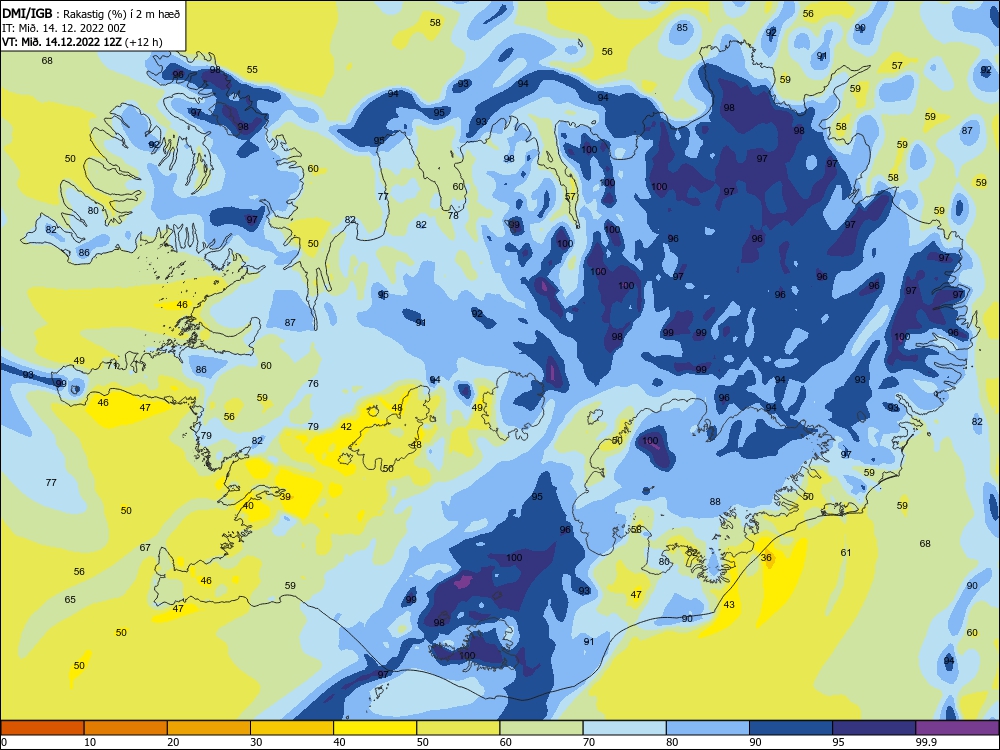Click the map value '78' in the northern fjord
Viewport: 1000px width, 750px height.
(x=453, y=216)
